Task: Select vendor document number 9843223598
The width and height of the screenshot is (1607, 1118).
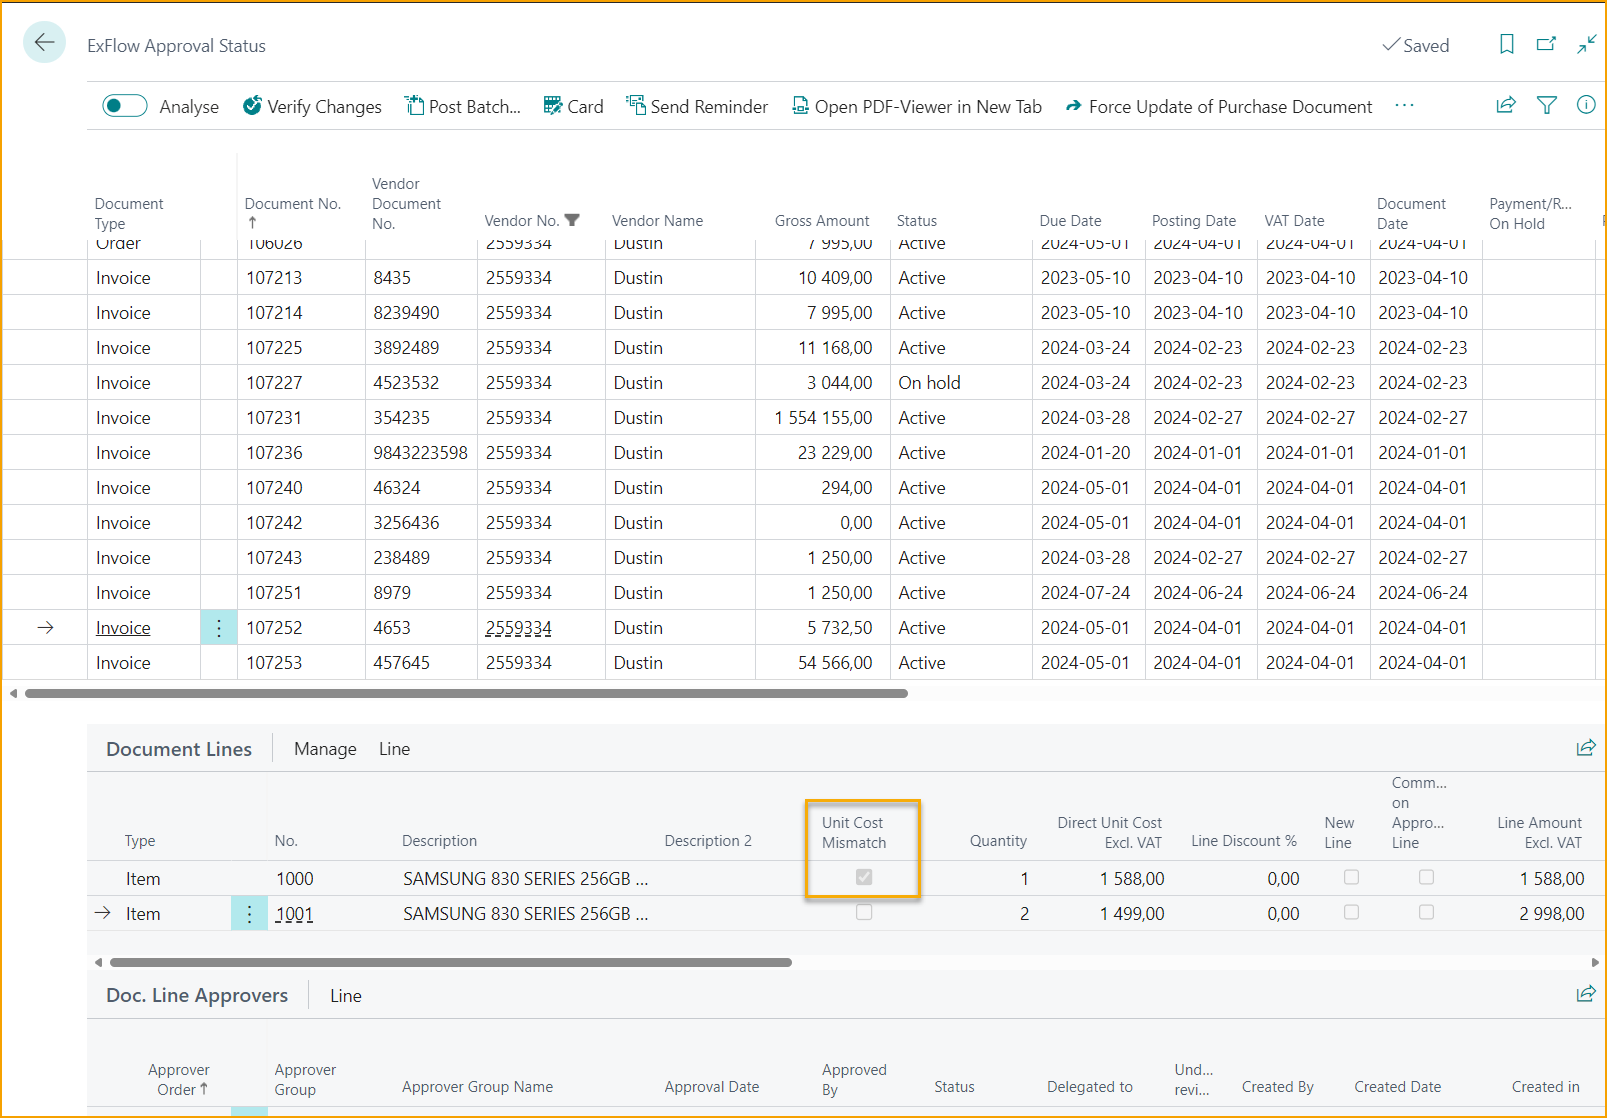Action: tap(421, 453)
